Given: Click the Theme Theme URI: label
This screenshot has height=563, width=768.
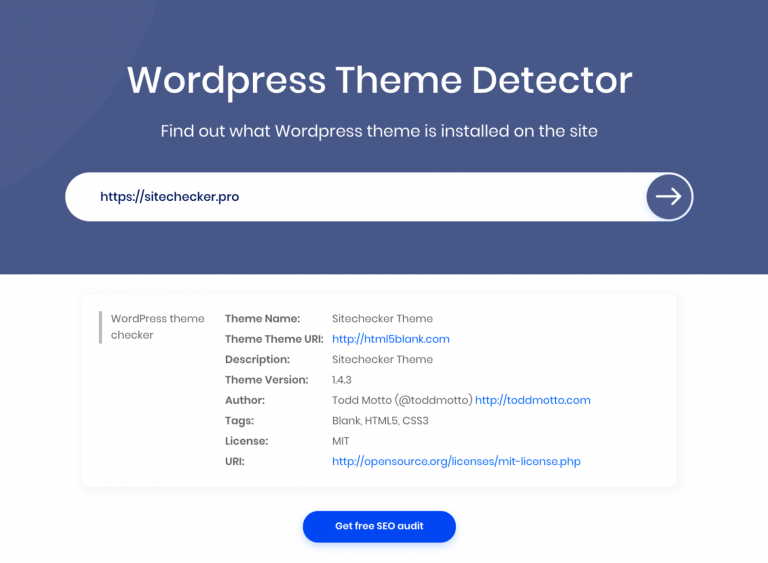Looking at the screenshot, I should coord(274,339).
